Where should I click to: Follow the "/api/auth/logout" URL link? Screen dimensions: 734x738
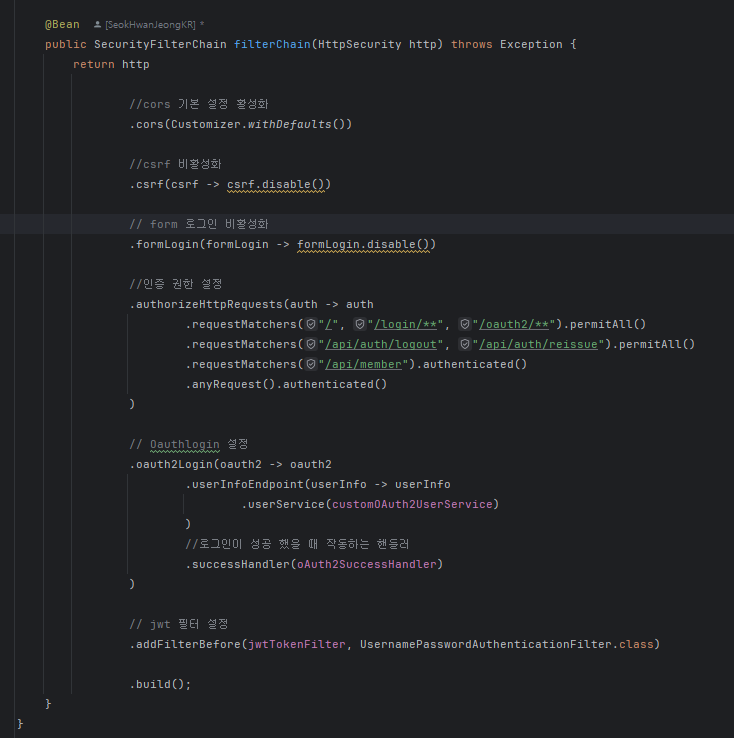pos(381,345)
